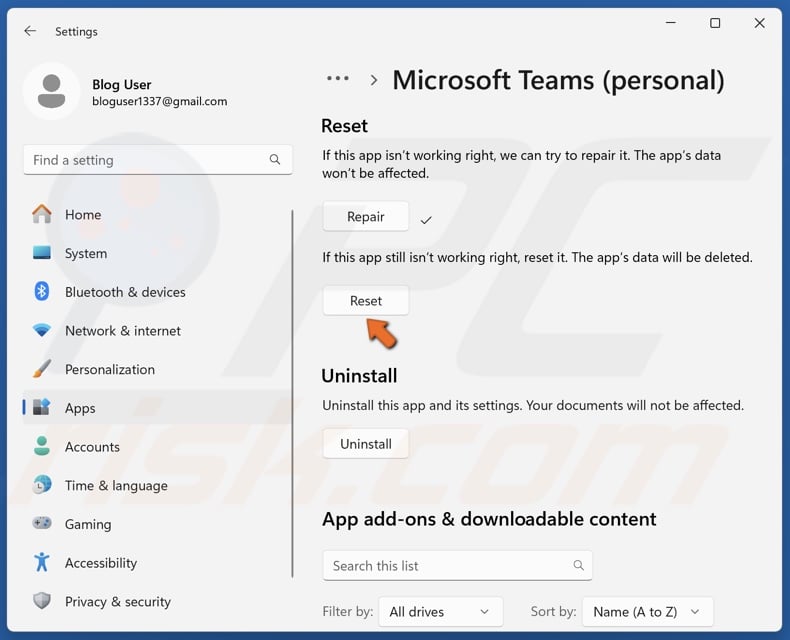Viewport: 790px width, 640px height.
Task: Click the Search this list field
Action: click(457, 565)
